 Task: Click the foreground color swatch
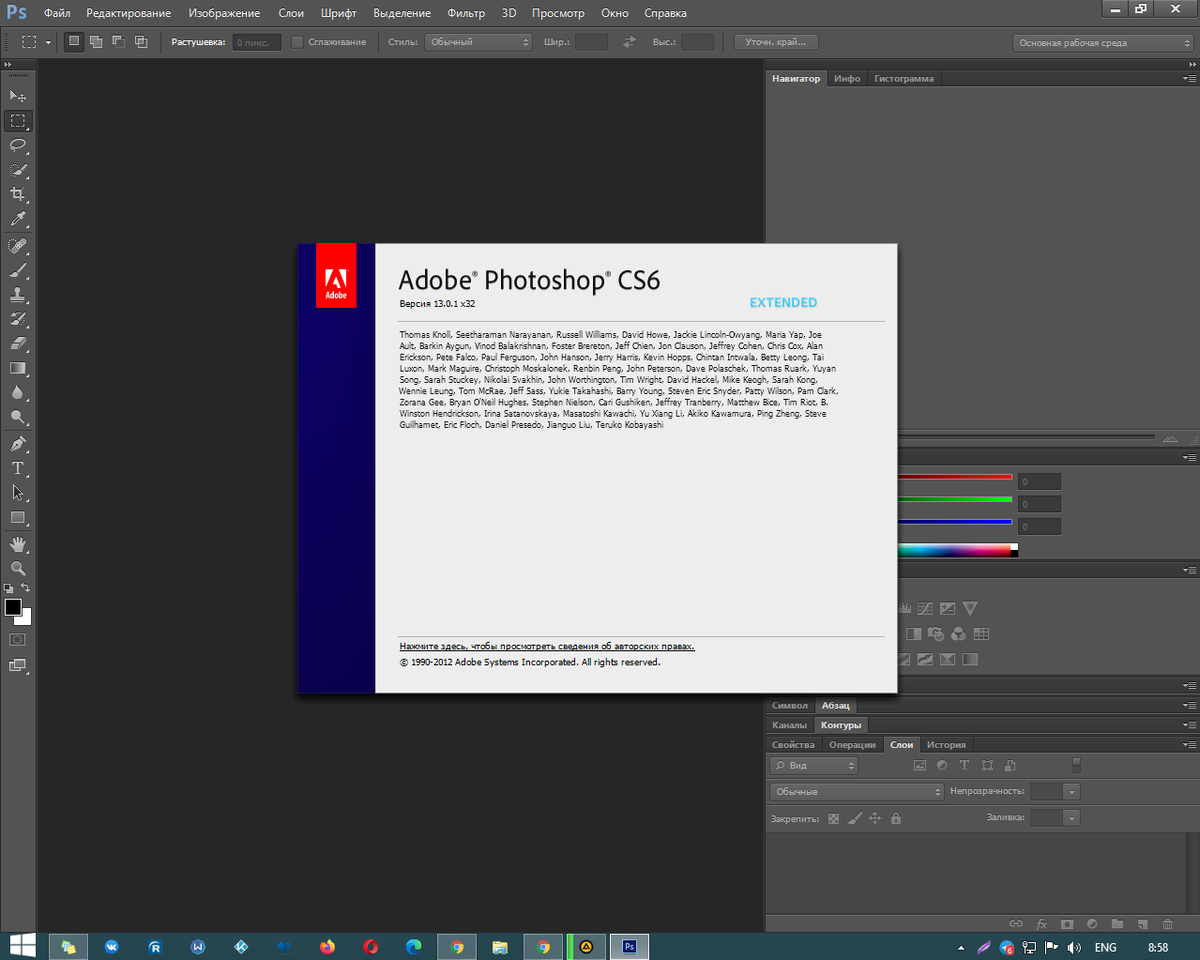[x=13, y=607]
